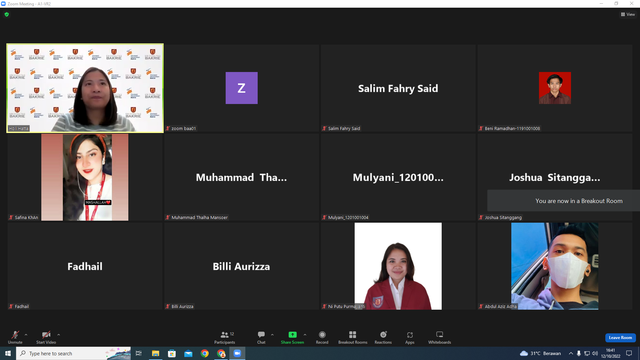Open network settings tray icon
The height and width of the screenshot is (360, 640).
tap(587, 353)
